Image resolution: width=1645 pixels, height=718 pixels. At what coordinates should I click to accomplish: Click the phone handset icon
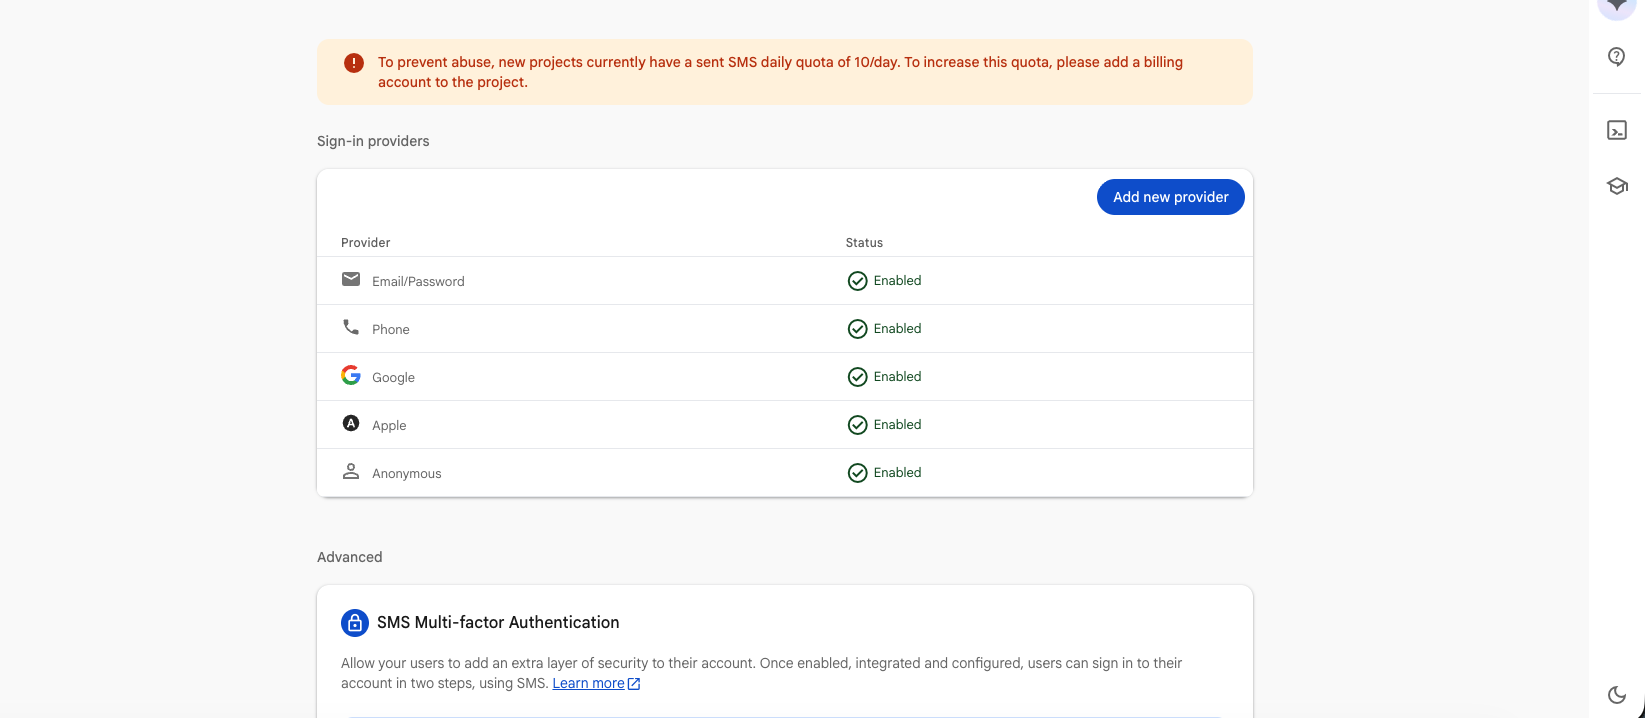tap(351, 327)
